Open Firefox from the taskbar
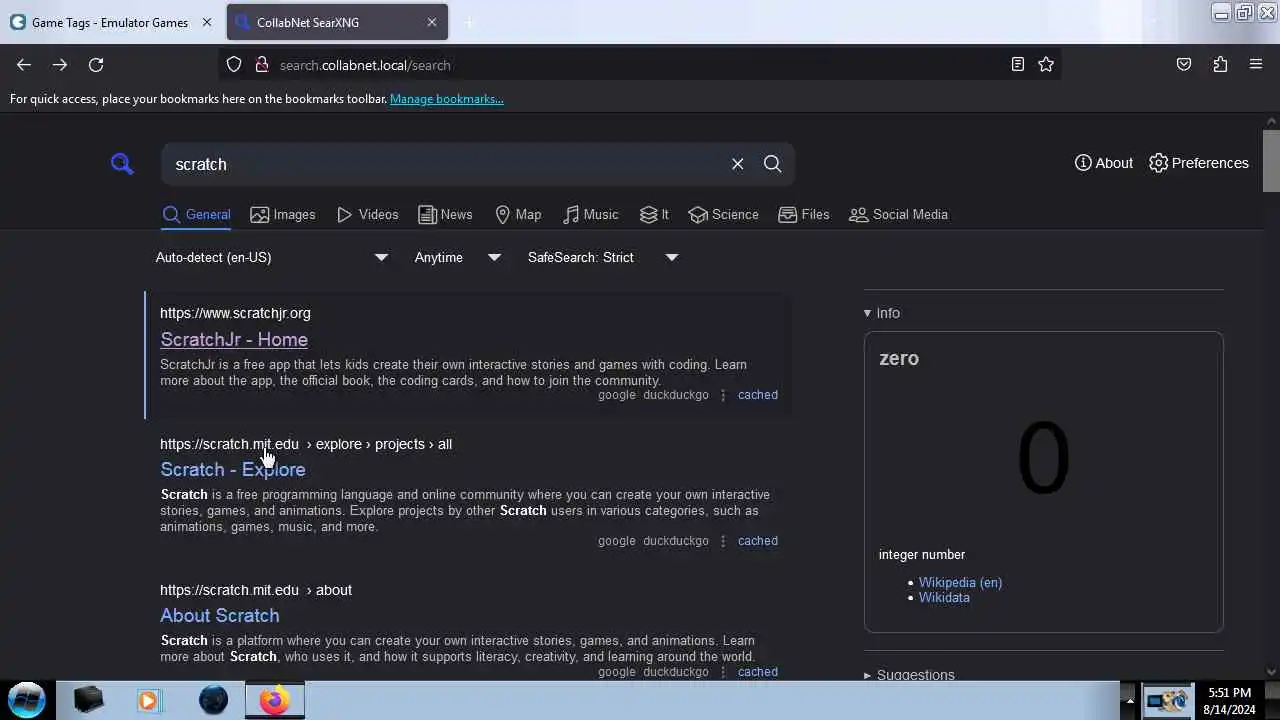The image size is (1280, 720). coord(275,700)
